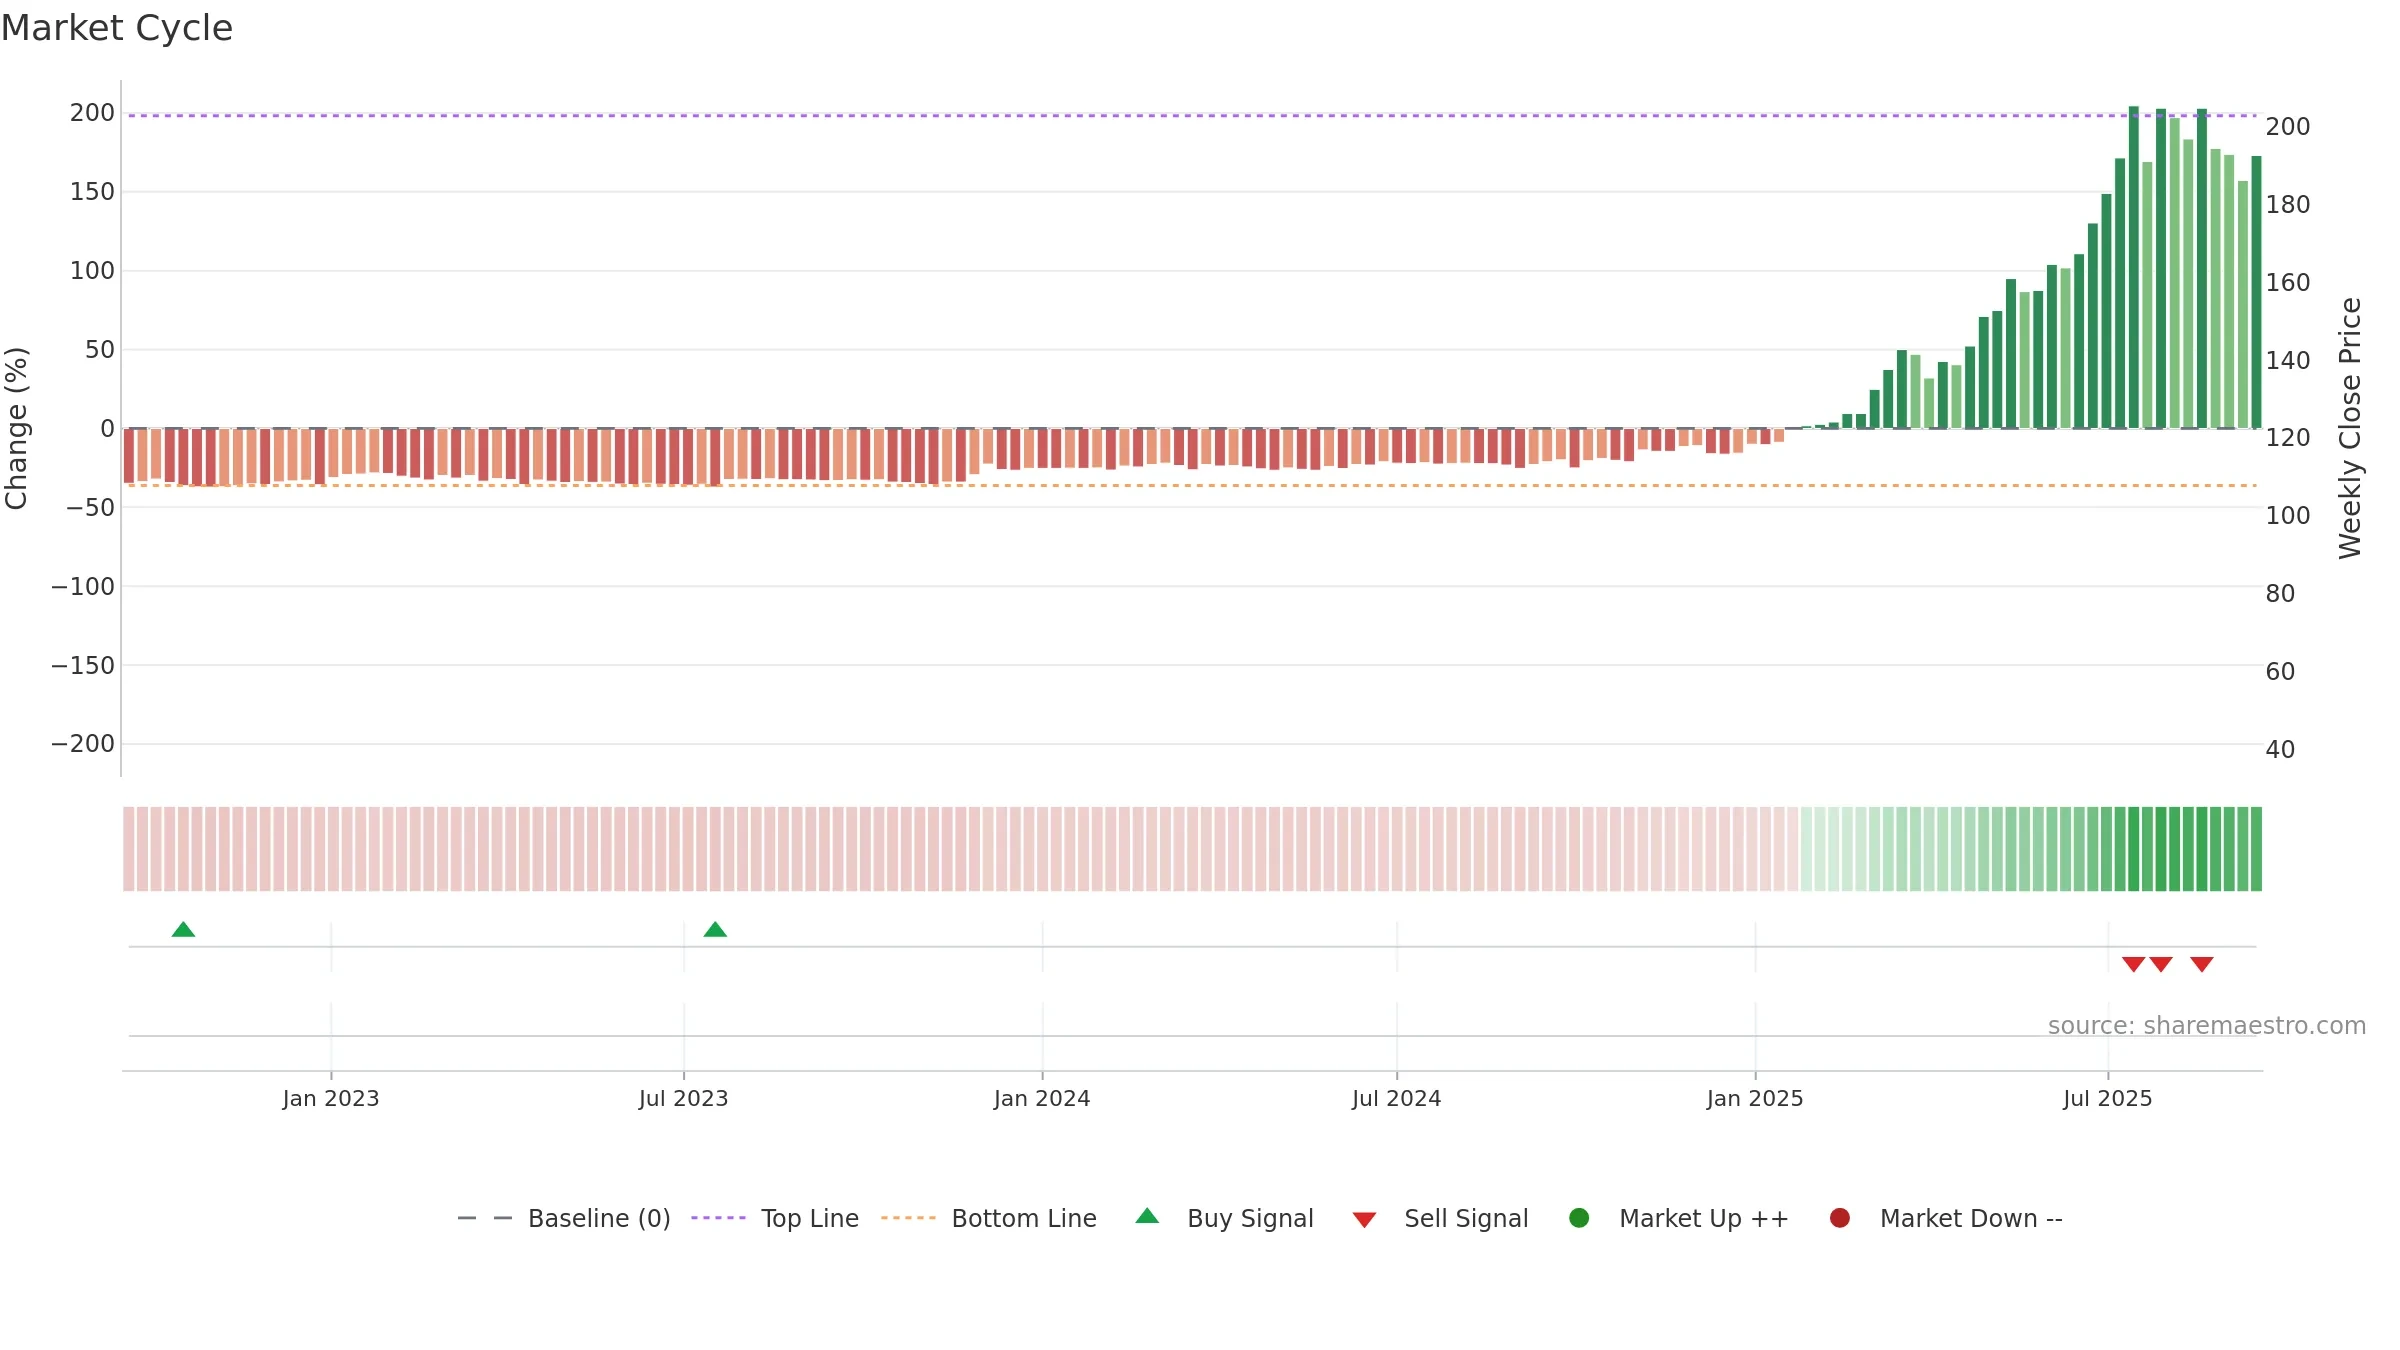Image resolution: width=2400 pixels, height=1350 pixels.
Task: Click the first dark green bar touching the top line
Action: click(x=2133, y=267)
